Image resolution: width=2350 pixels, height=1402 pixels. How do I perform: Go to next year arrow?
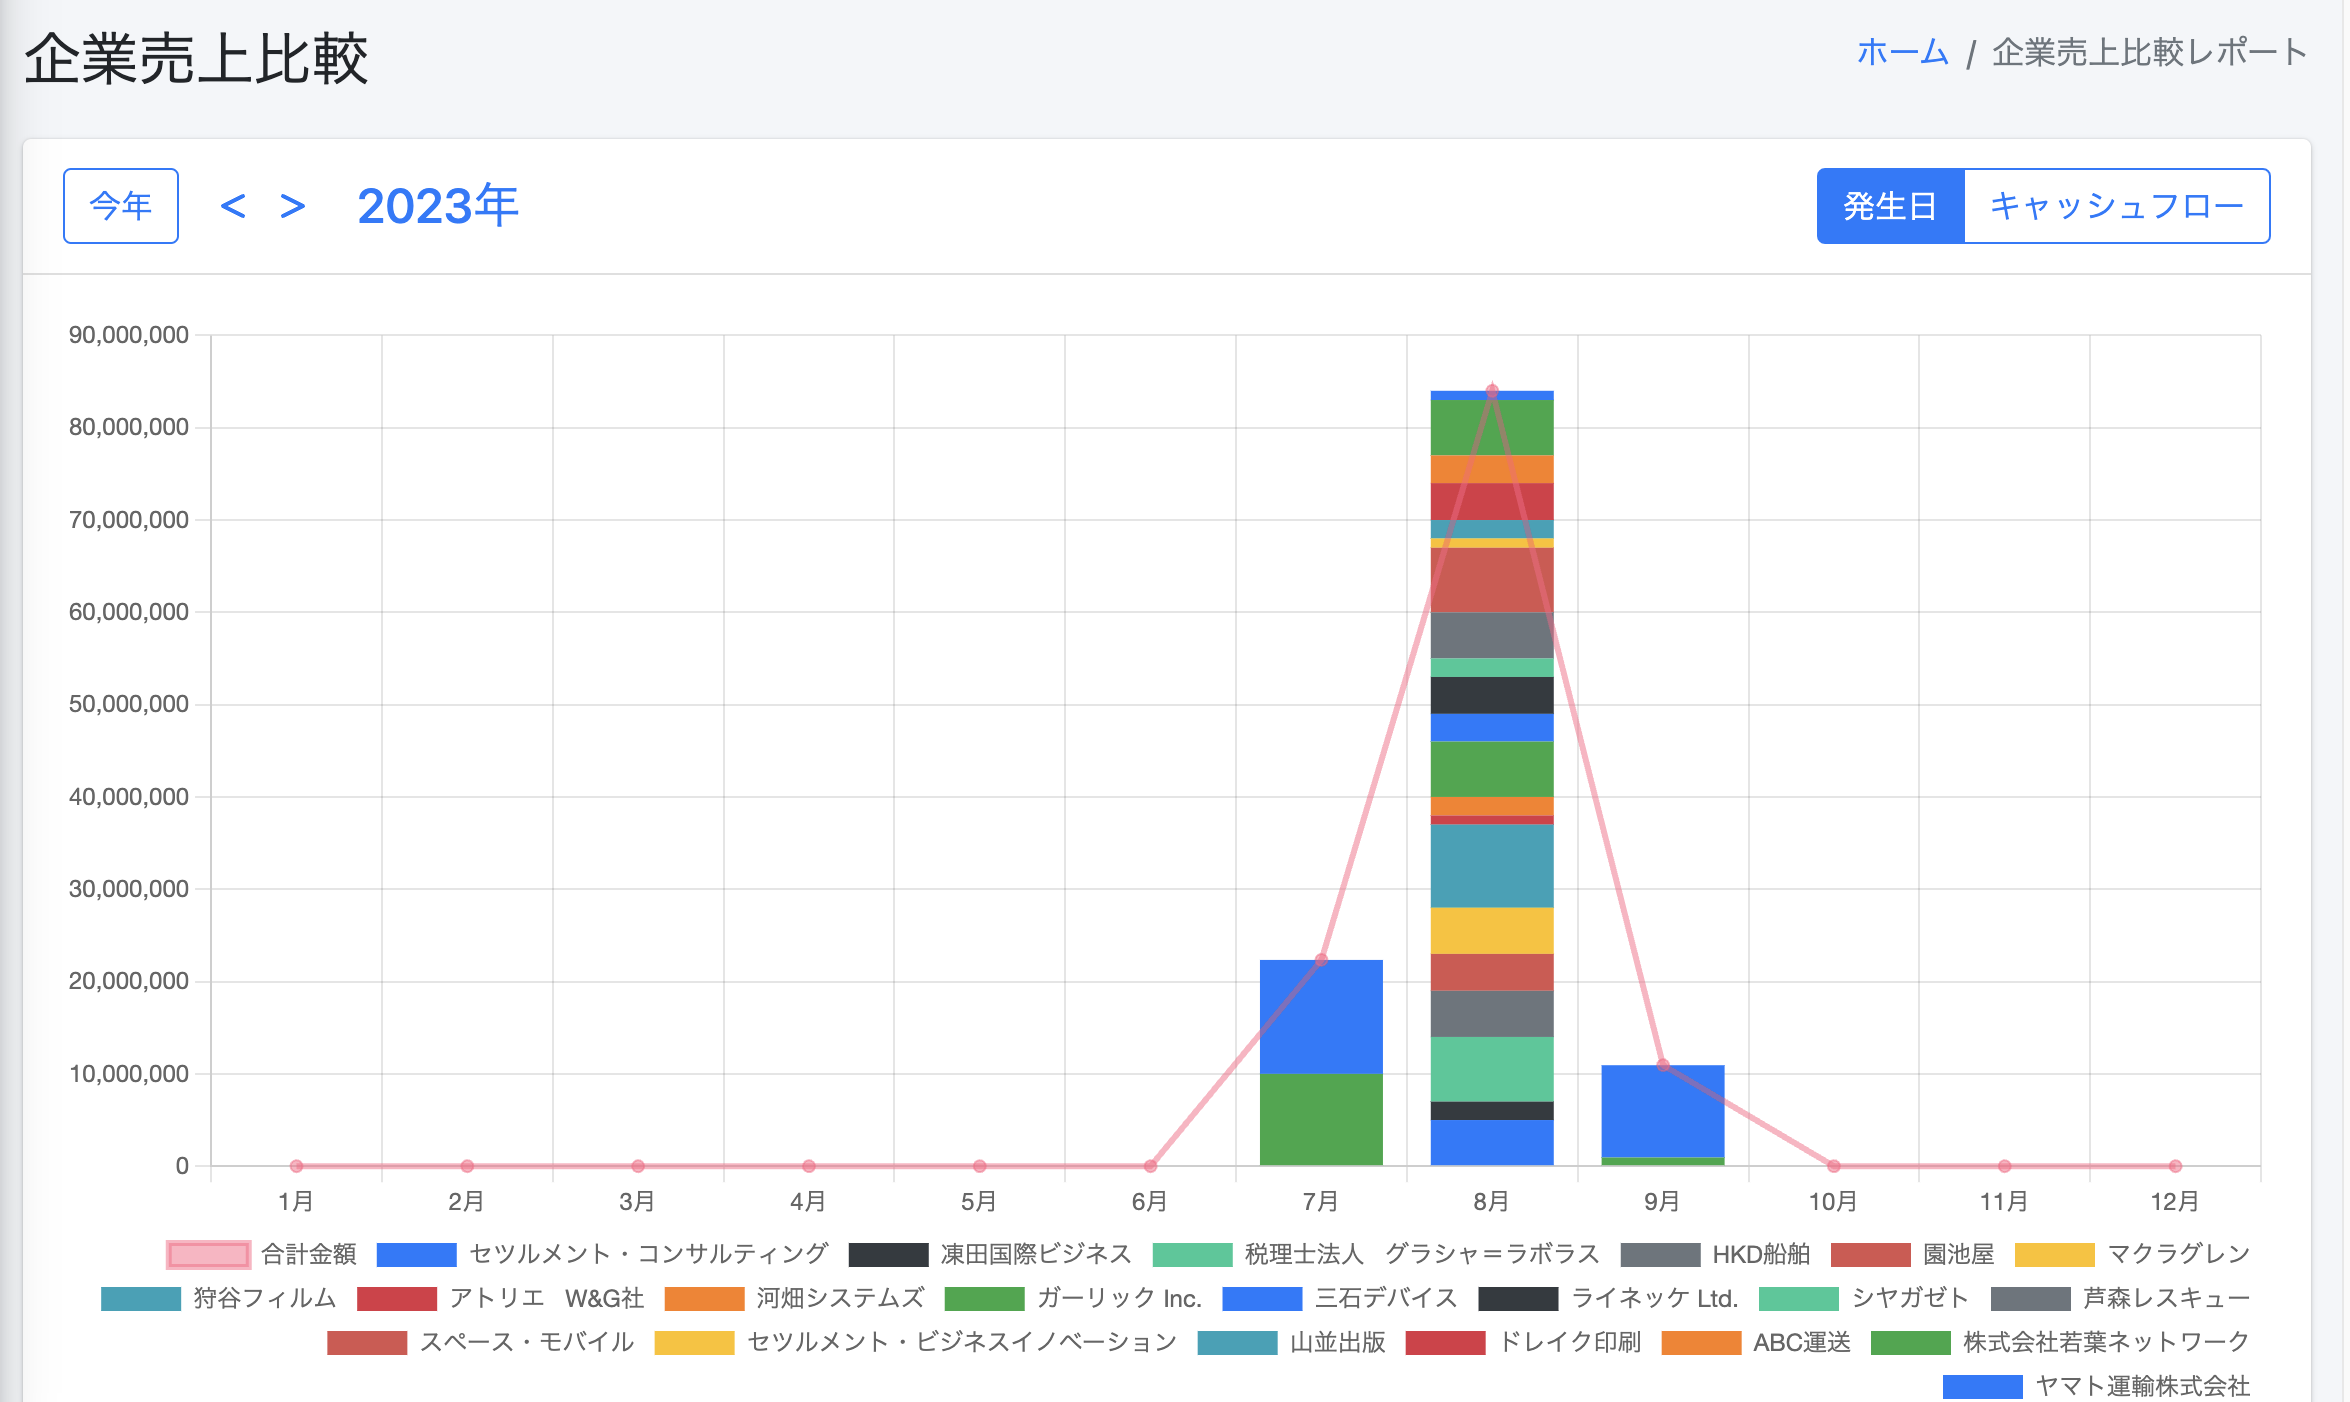pos(292,206)
